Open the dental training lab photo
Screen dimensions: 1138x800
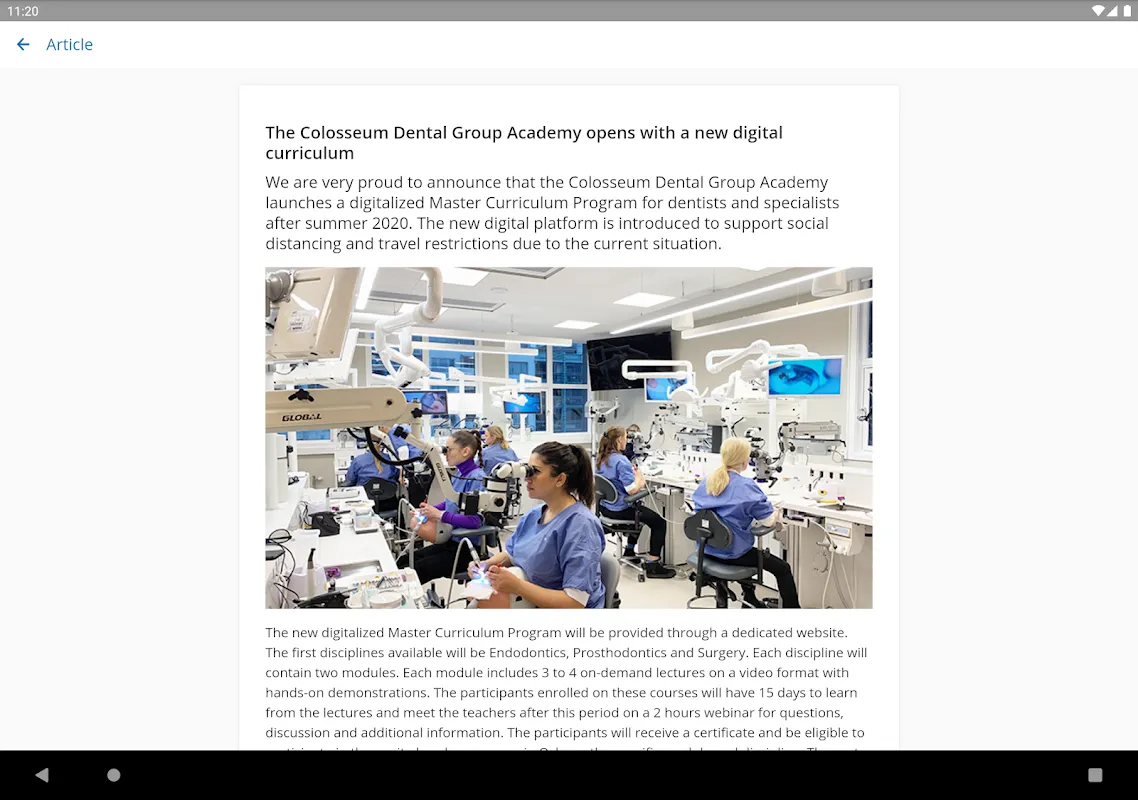568,438
